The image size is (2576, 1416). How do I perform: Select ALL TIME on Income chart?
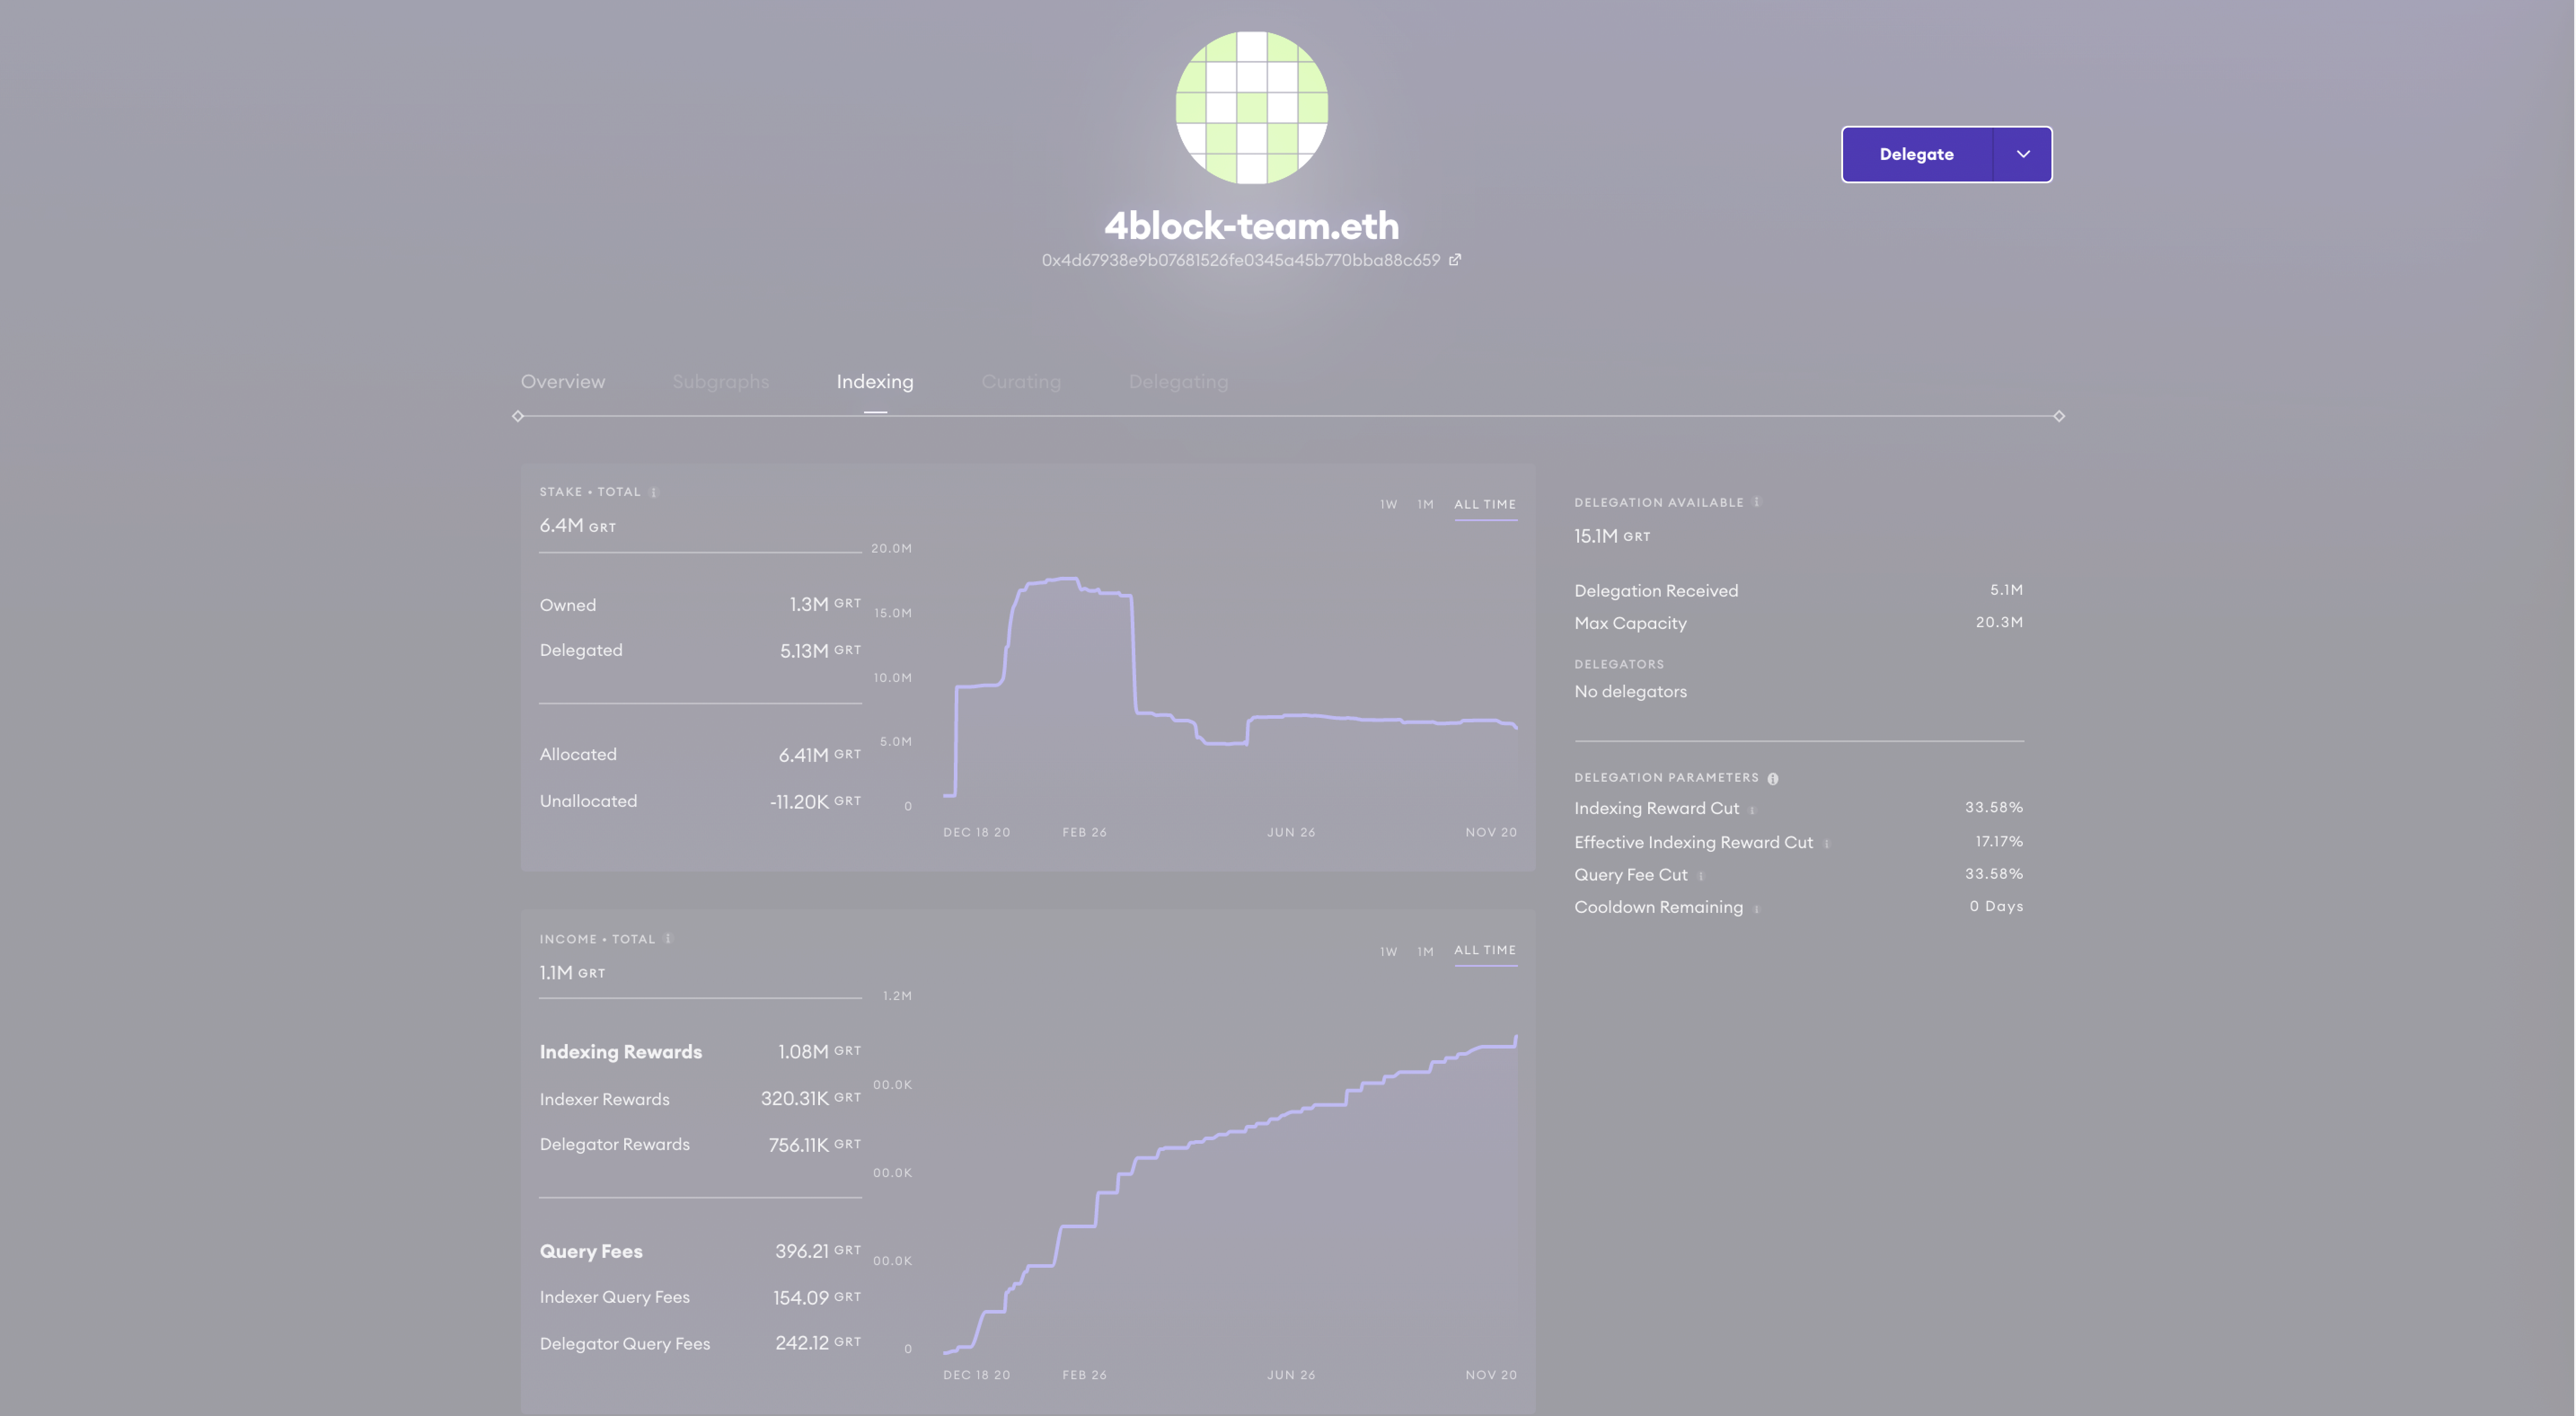pos(1485,950)
